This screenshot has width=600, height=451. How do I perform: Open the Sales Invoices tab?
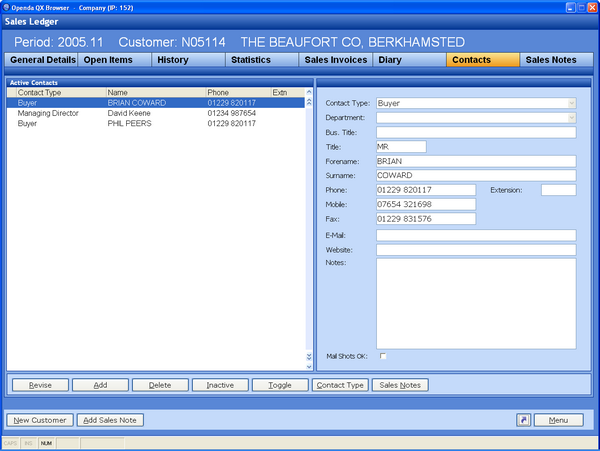336,60
